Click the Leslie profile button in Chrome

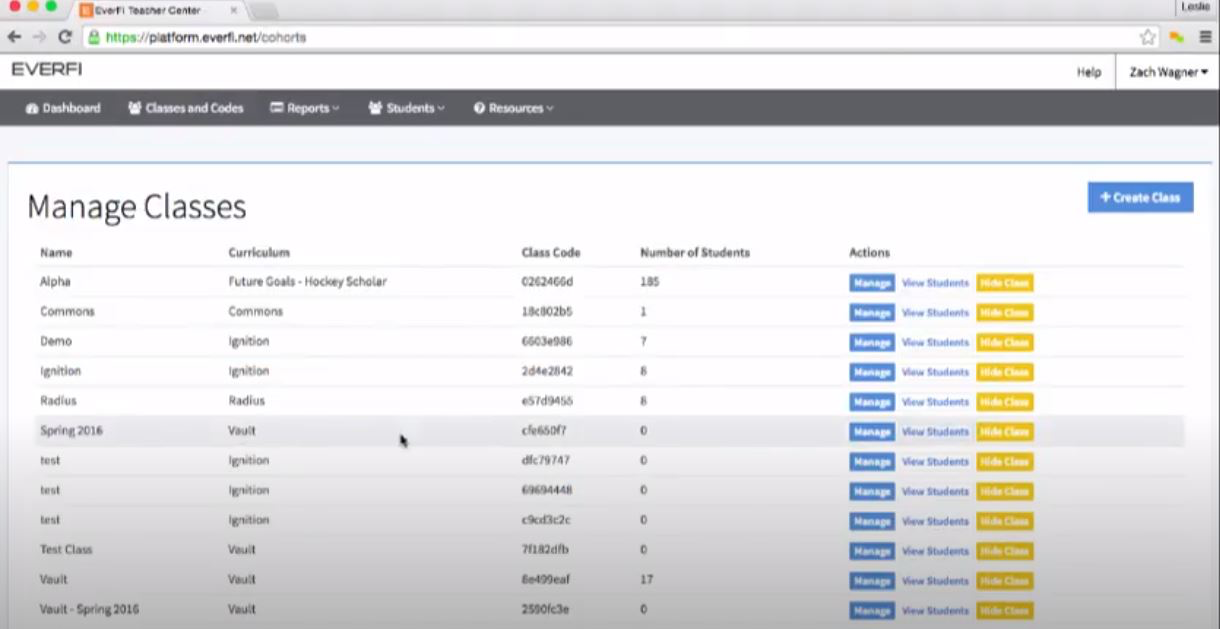1194,7
